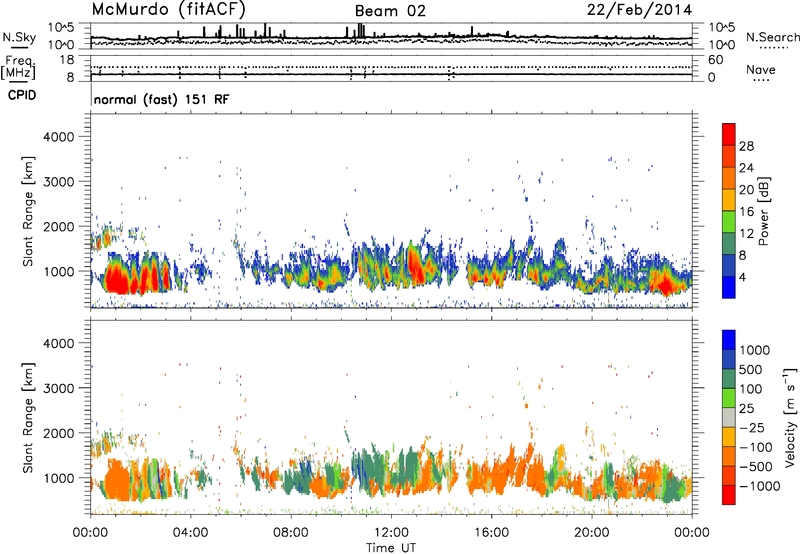Click the '-25' value on Velocity colorbar
The height and width of the screenshot is (554, 800).
click(752, 427)
